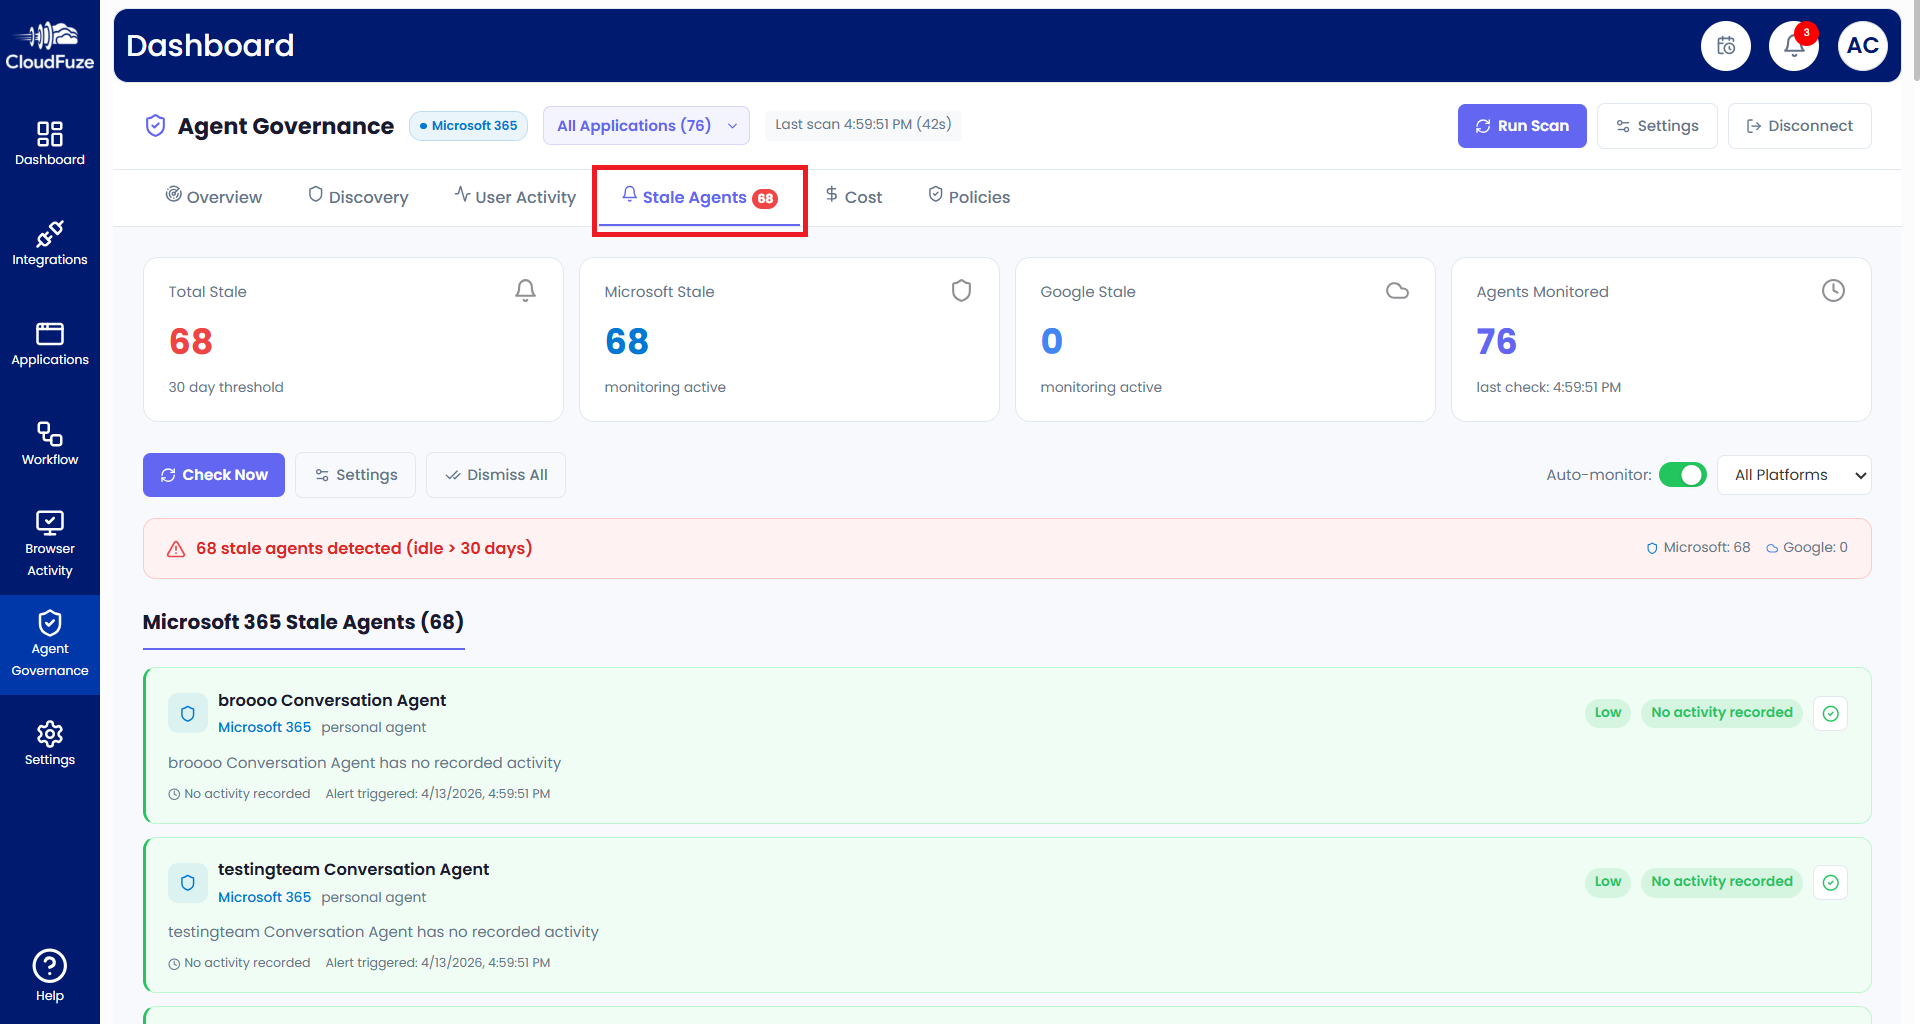This screenshot has height=1024, width=1920.
Task: Open Workflow in the sidebar
Action: pyautogui.click(x=50, y=444)
